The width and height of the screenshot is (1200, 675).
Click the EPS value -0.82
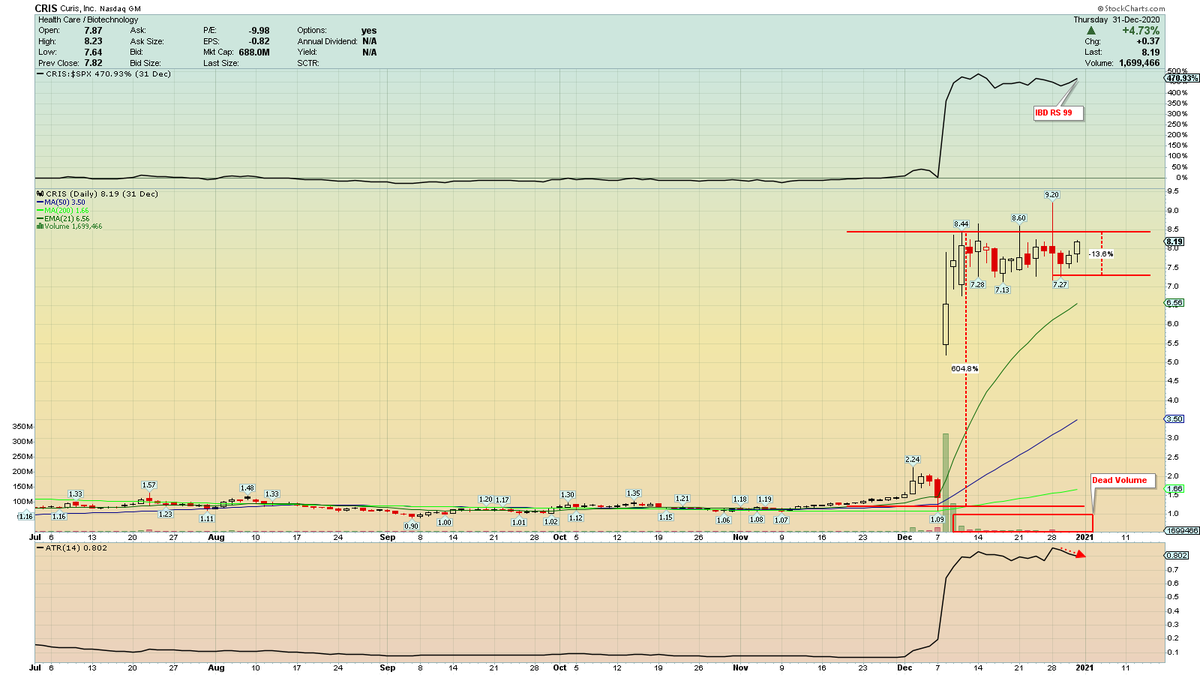point(258,41)
